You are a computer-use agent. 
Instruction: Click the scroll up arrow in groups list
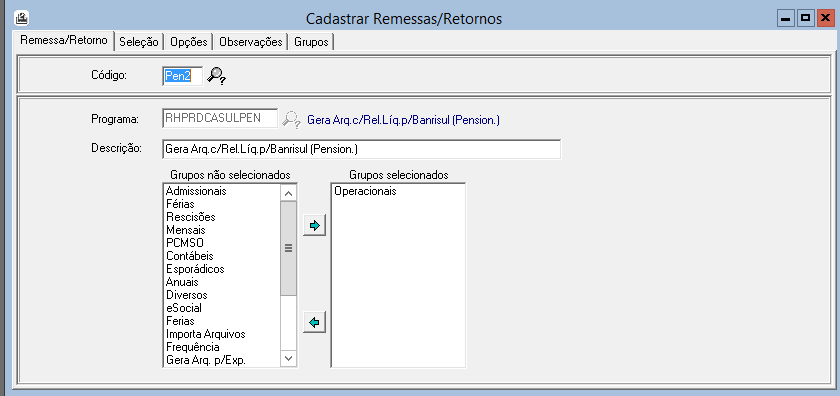pyautogui.click(x=288, y=193)
